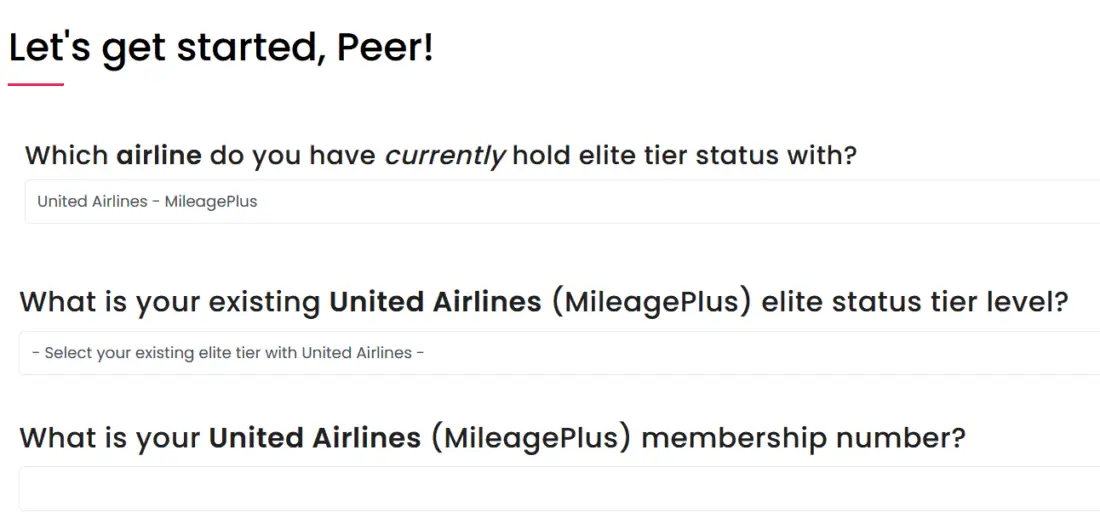Click bold "United Airlines" in tier level question
This screenshot has width=1100, height=524.
click(435, 302)
